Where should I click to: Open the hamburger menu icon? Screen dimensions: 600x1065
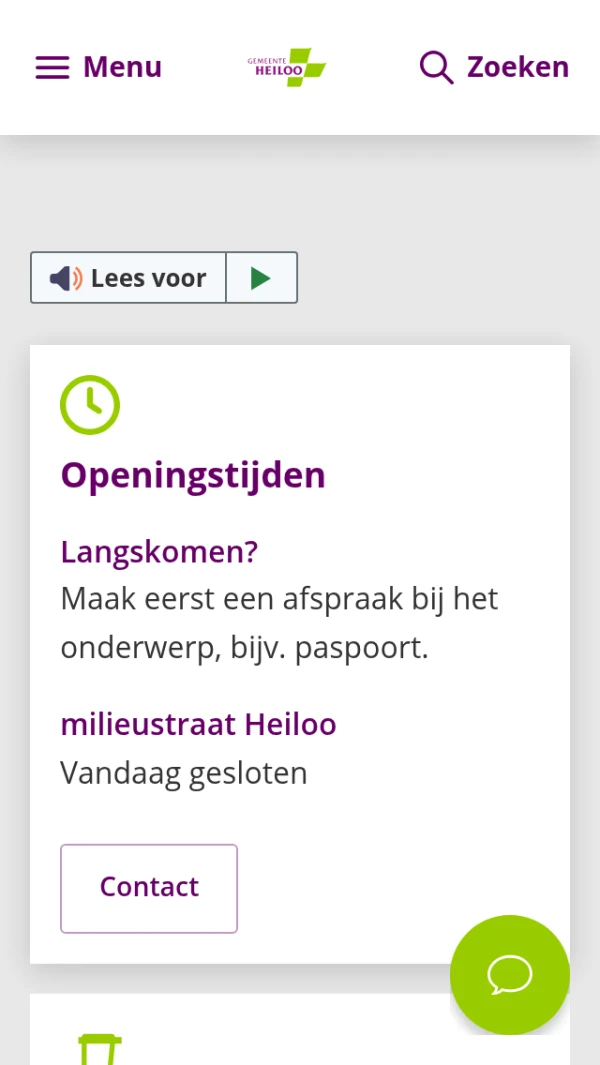coord(52,67)
